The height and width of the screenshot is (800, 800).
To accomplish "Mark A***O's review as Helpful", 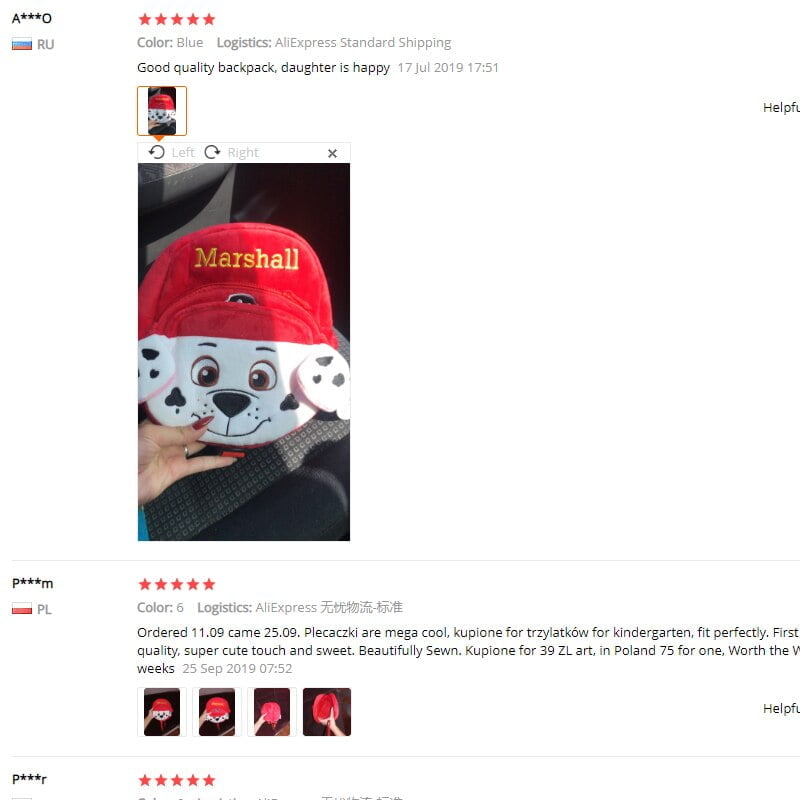I will pos(781,107).
